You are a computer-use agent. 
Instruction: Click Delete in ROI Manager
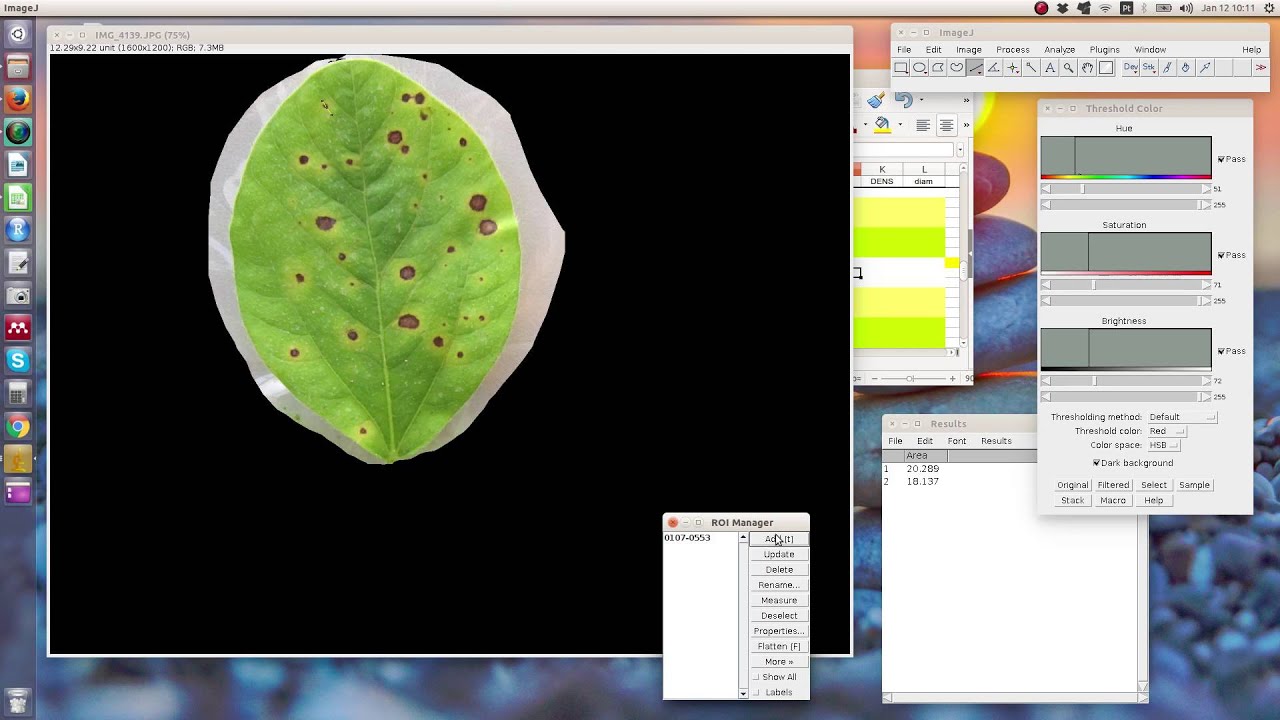pos(779,570)
